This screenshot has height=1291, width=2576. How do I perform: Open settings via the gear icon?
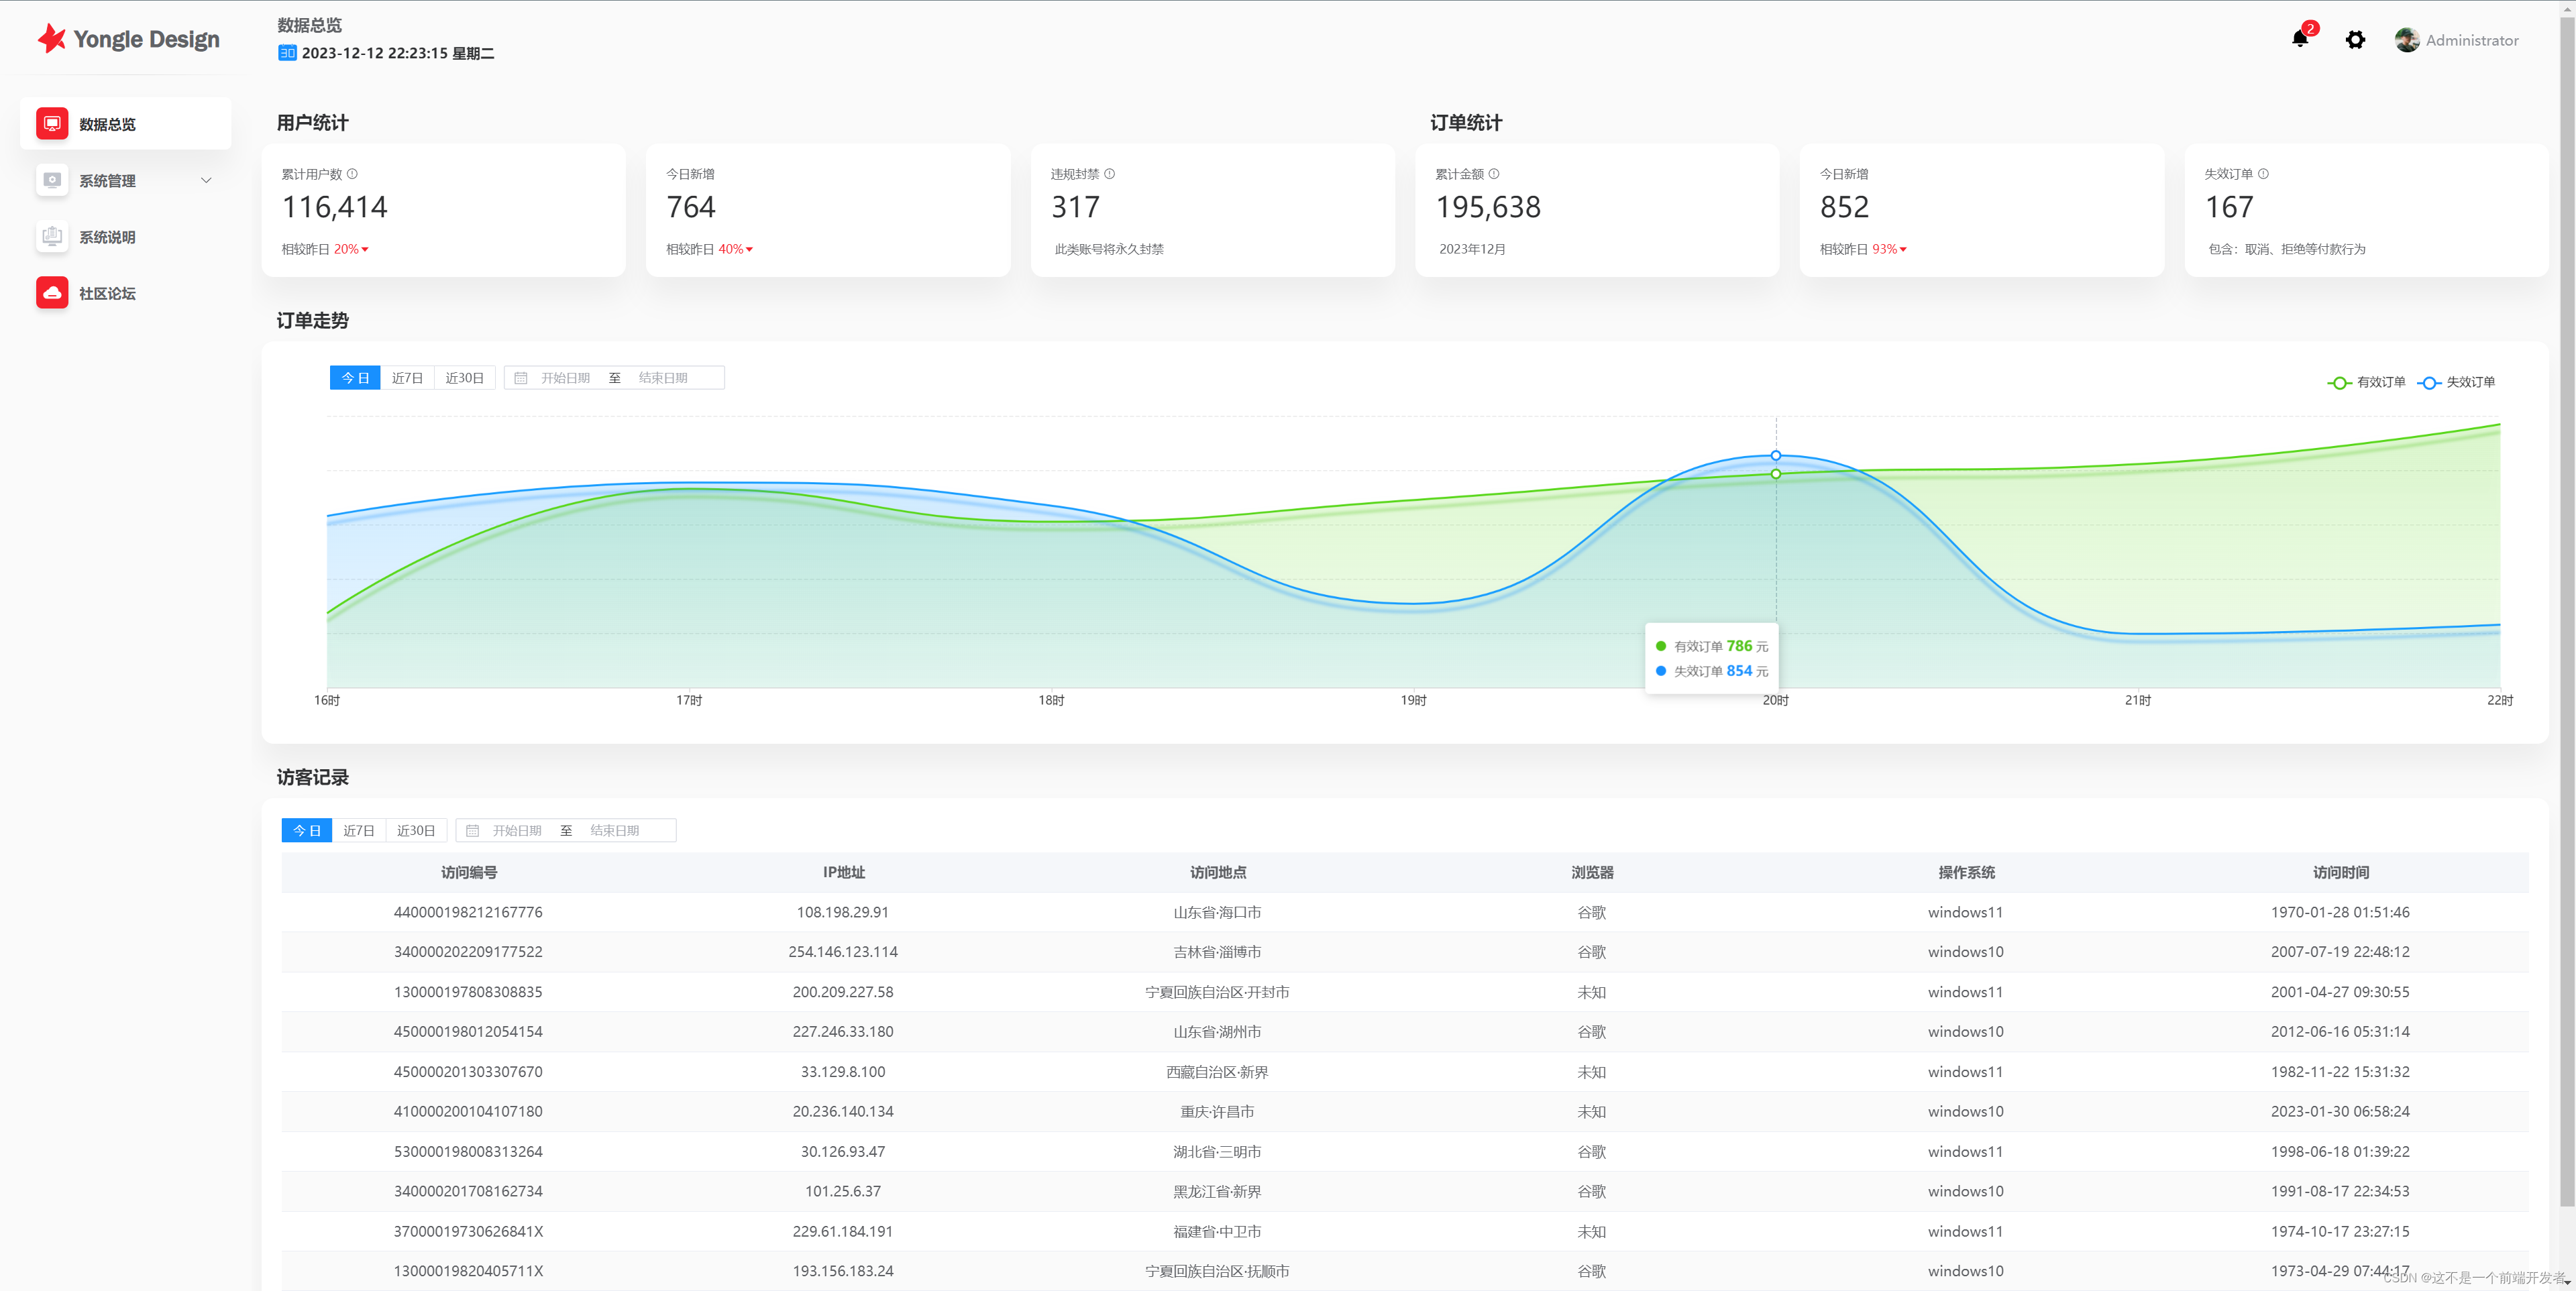(x=2355, y=40)
